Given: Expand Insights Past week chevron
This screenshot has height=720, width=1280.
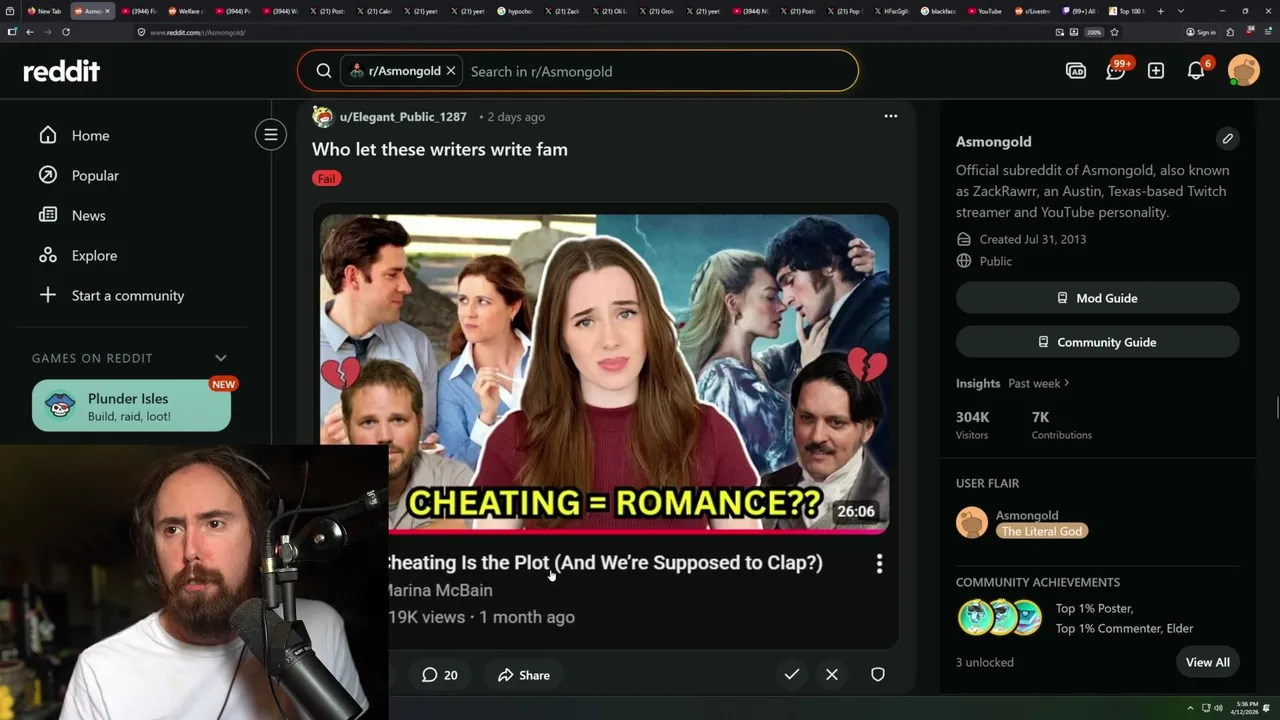Looking at the screenshot, I should (1067, 383).
